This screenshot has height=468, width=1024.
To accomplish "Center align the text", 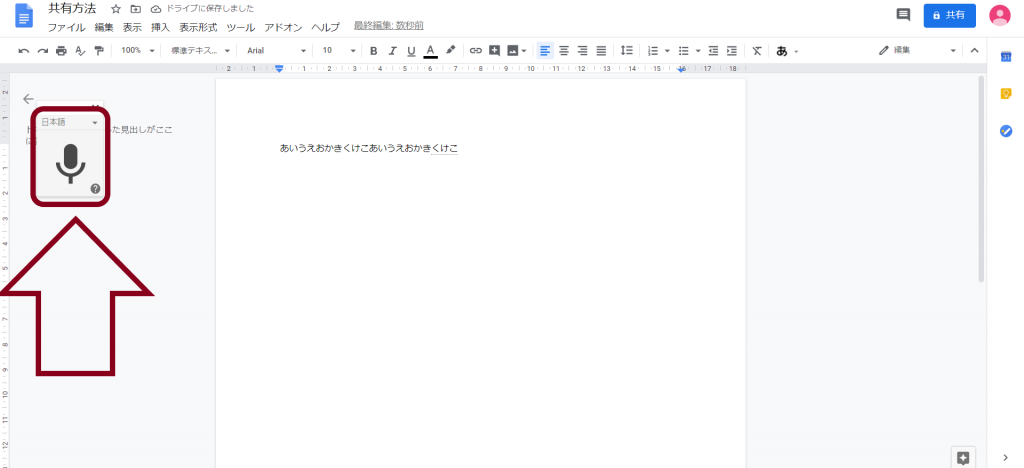I will [x=564, y=50].
